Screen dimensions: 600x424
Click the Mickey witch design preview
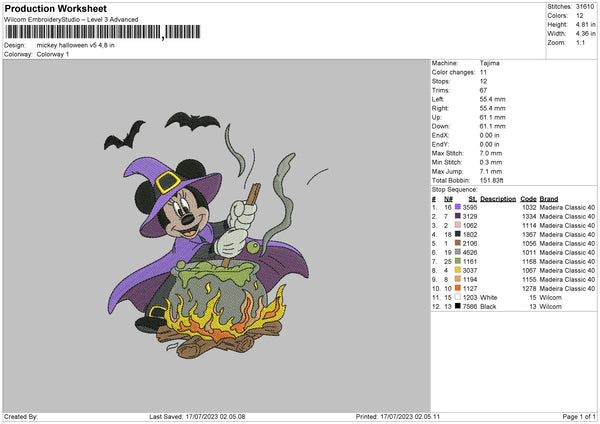tap(216, 235)
